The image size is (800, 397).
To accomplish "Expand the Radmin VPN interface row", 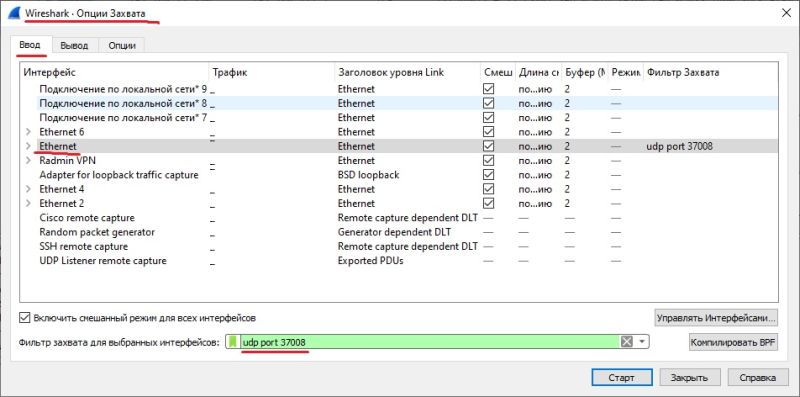I will pos(29,161).
